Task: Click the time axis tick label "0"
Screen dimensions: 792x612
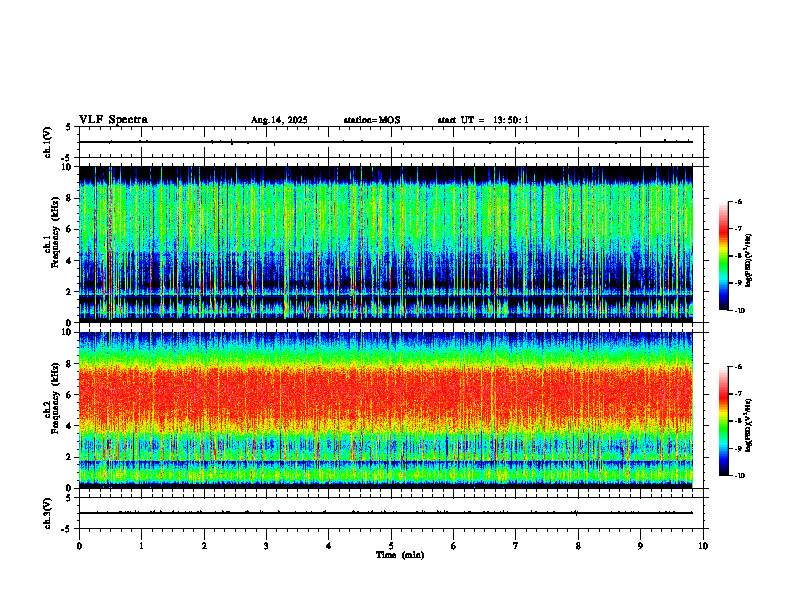Action: point(79,546)
